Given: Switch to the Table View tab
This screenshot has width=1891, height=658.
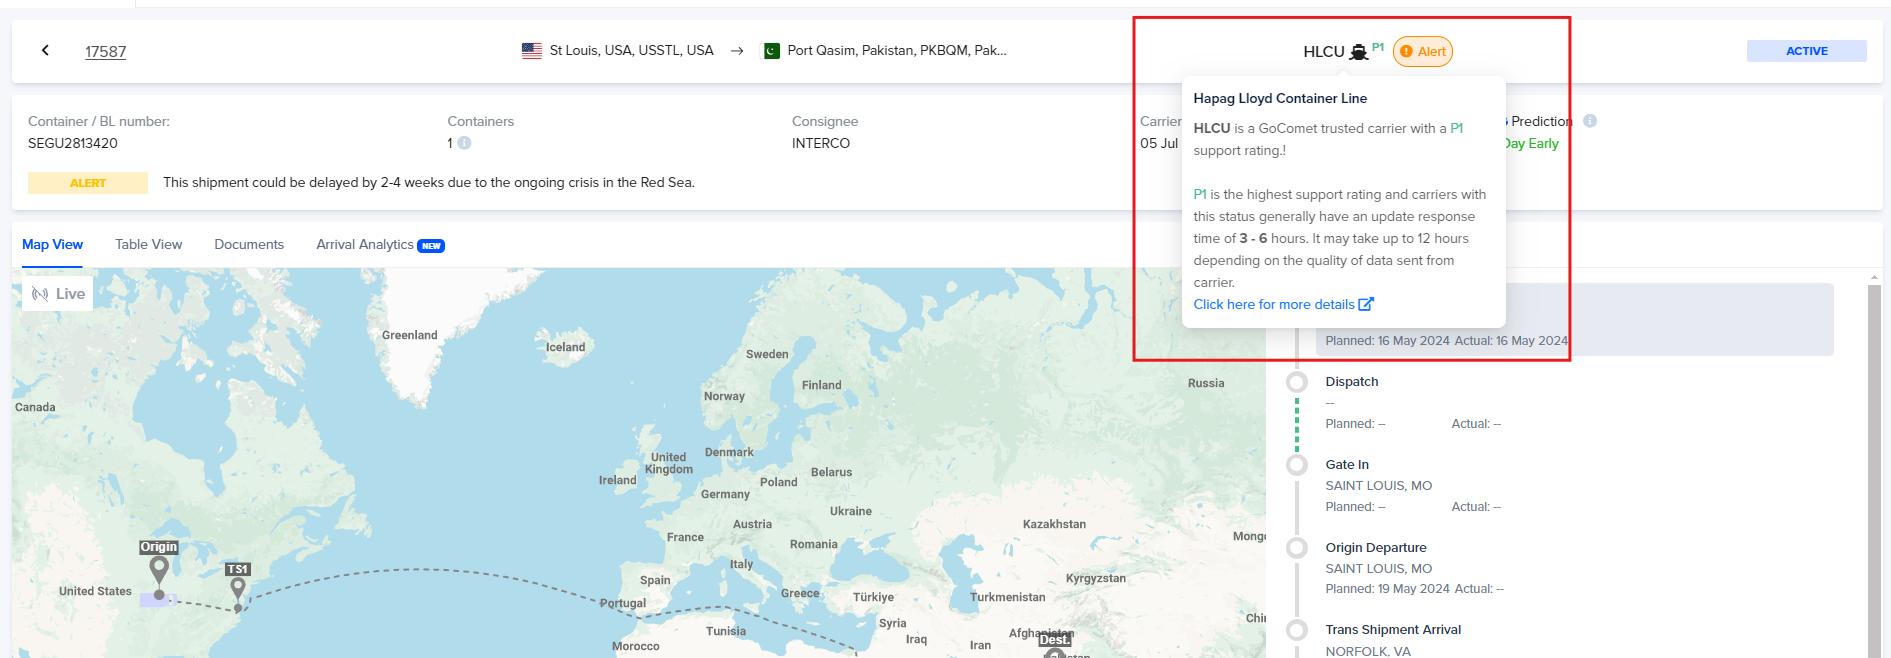Looking at the screenshot, I should pyautogui.click(x=148, y=245).
